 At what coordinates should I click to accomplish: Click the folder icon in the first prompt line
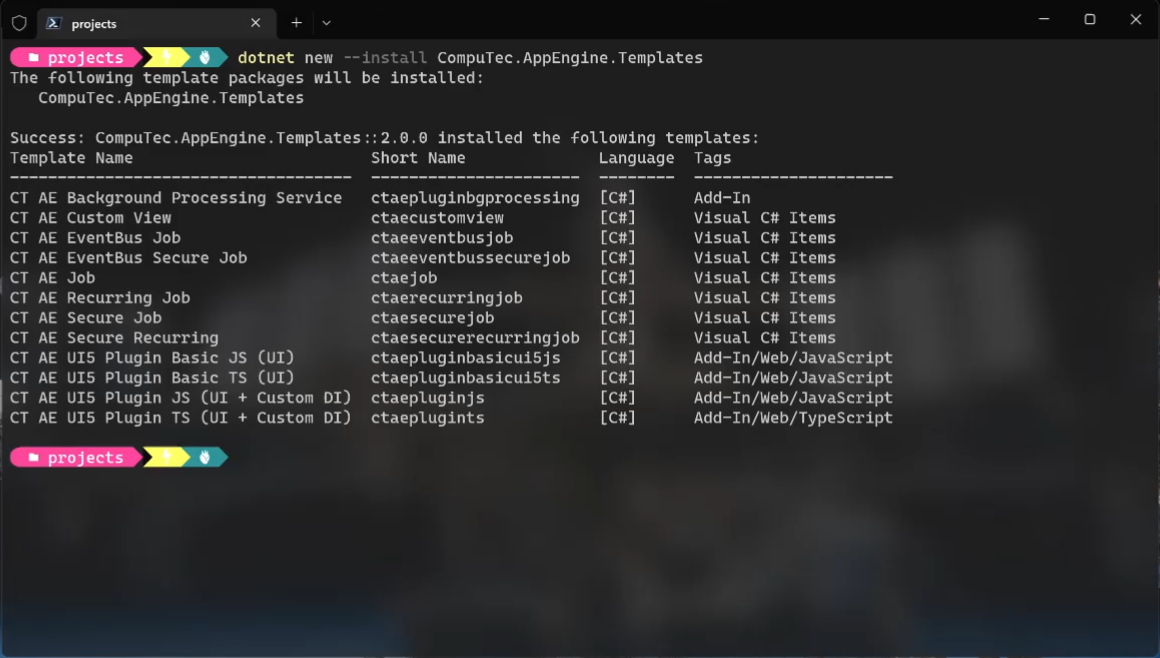pyautogui.click(x=34, y=58)
